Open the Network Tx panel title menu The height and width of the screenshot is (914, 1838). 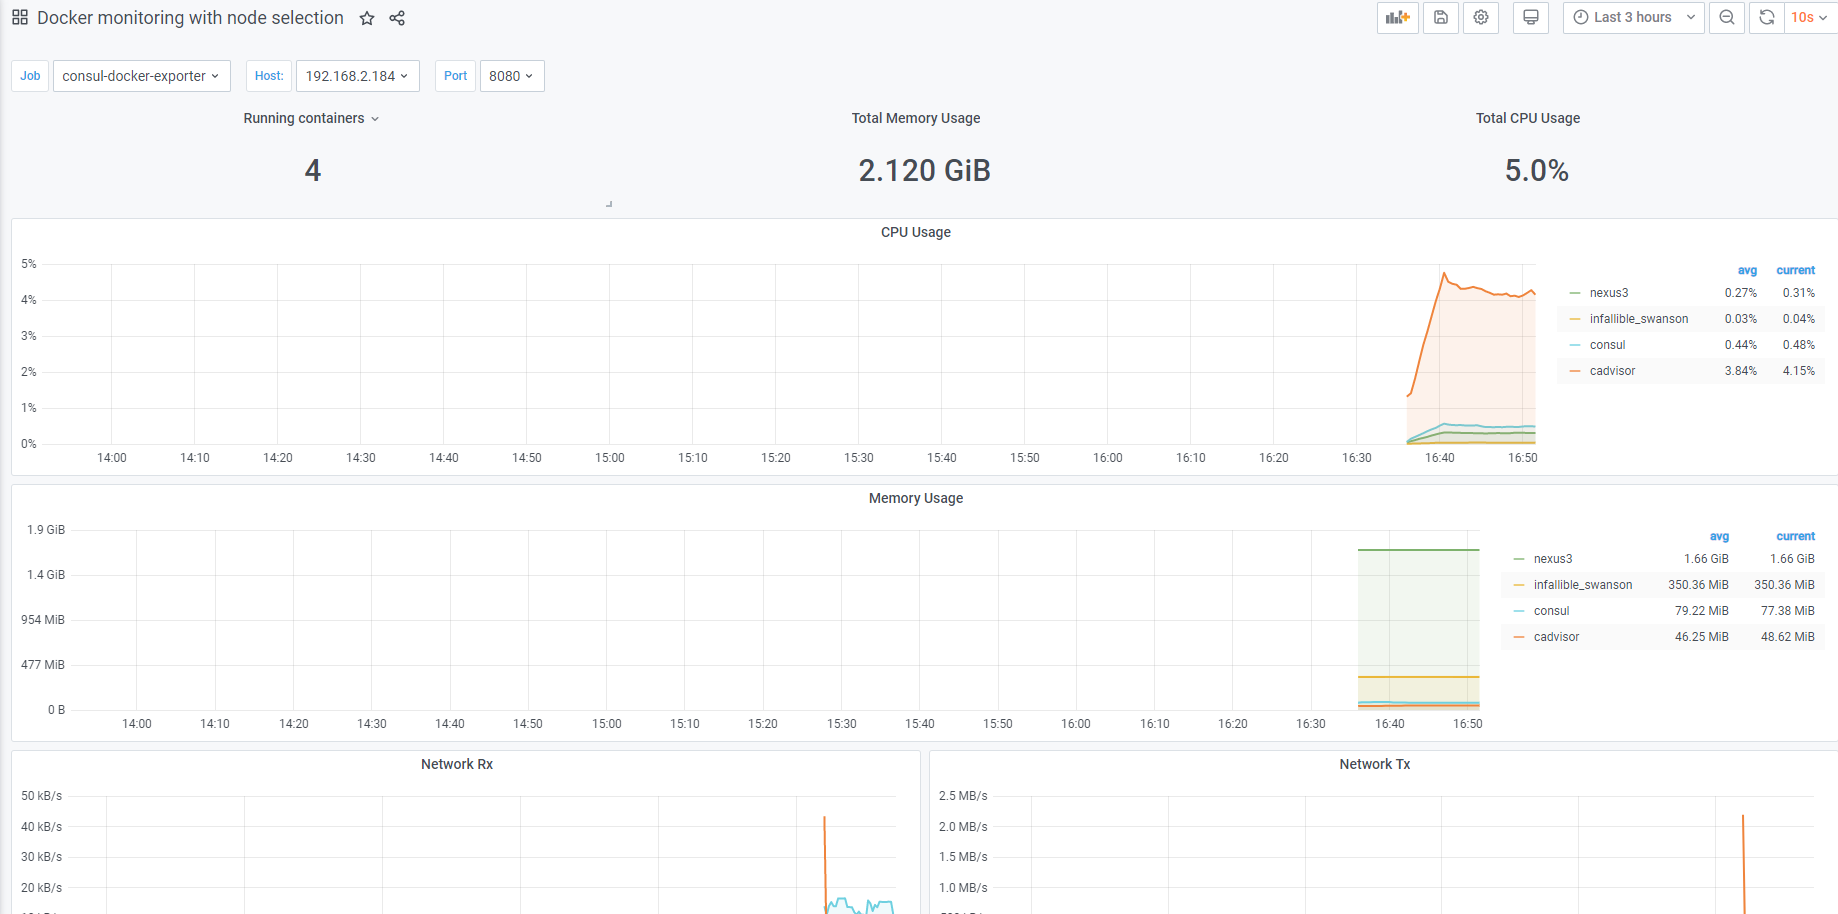click(1375, 764)
